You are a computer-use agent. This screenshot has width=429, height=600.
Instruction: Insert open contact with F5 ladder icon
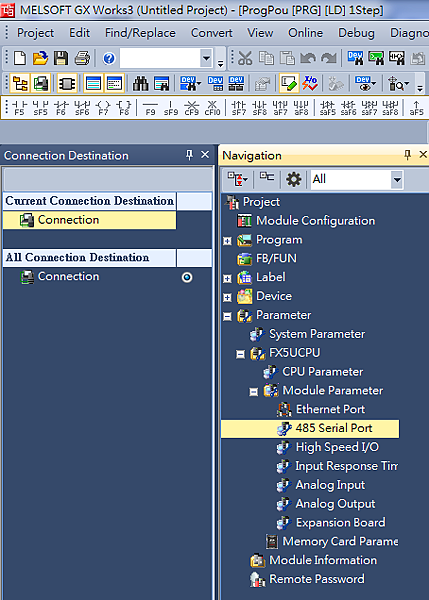[20, 108]
